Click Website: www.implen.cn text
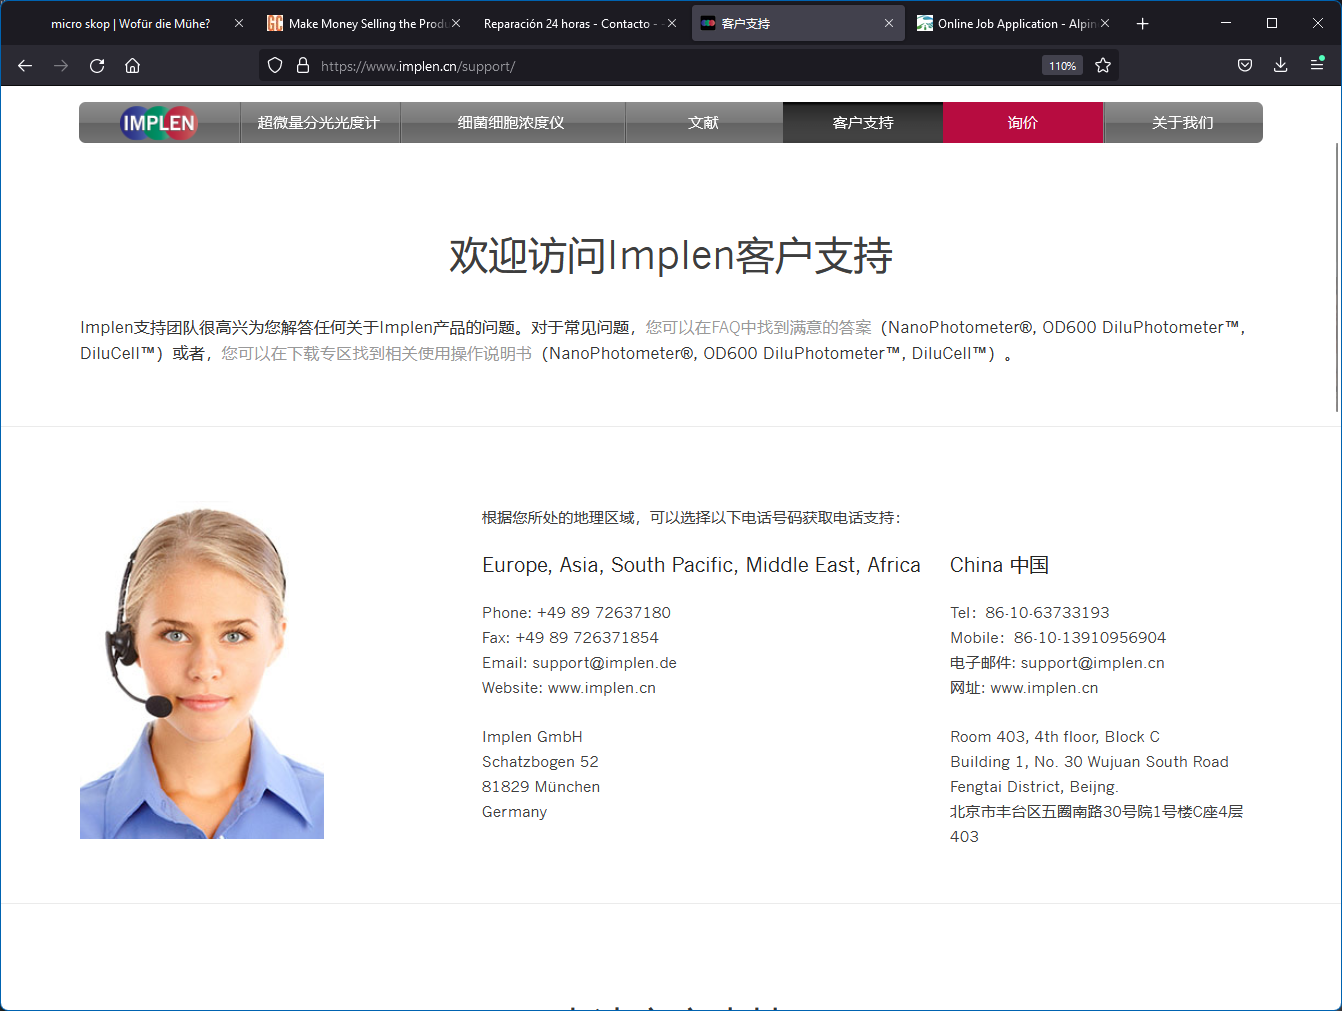The image size is (1342, 1011). [x=569, y=688]
